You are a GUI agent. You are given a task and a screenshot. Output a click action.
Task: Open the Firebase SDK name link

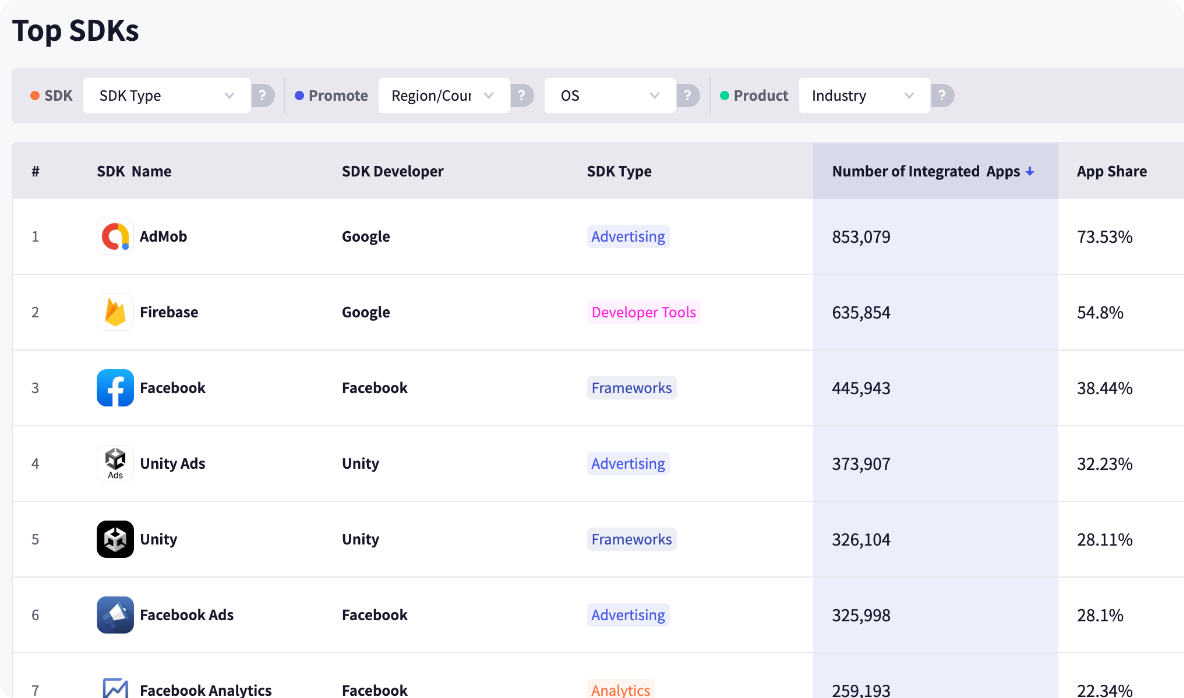point(169,312)
